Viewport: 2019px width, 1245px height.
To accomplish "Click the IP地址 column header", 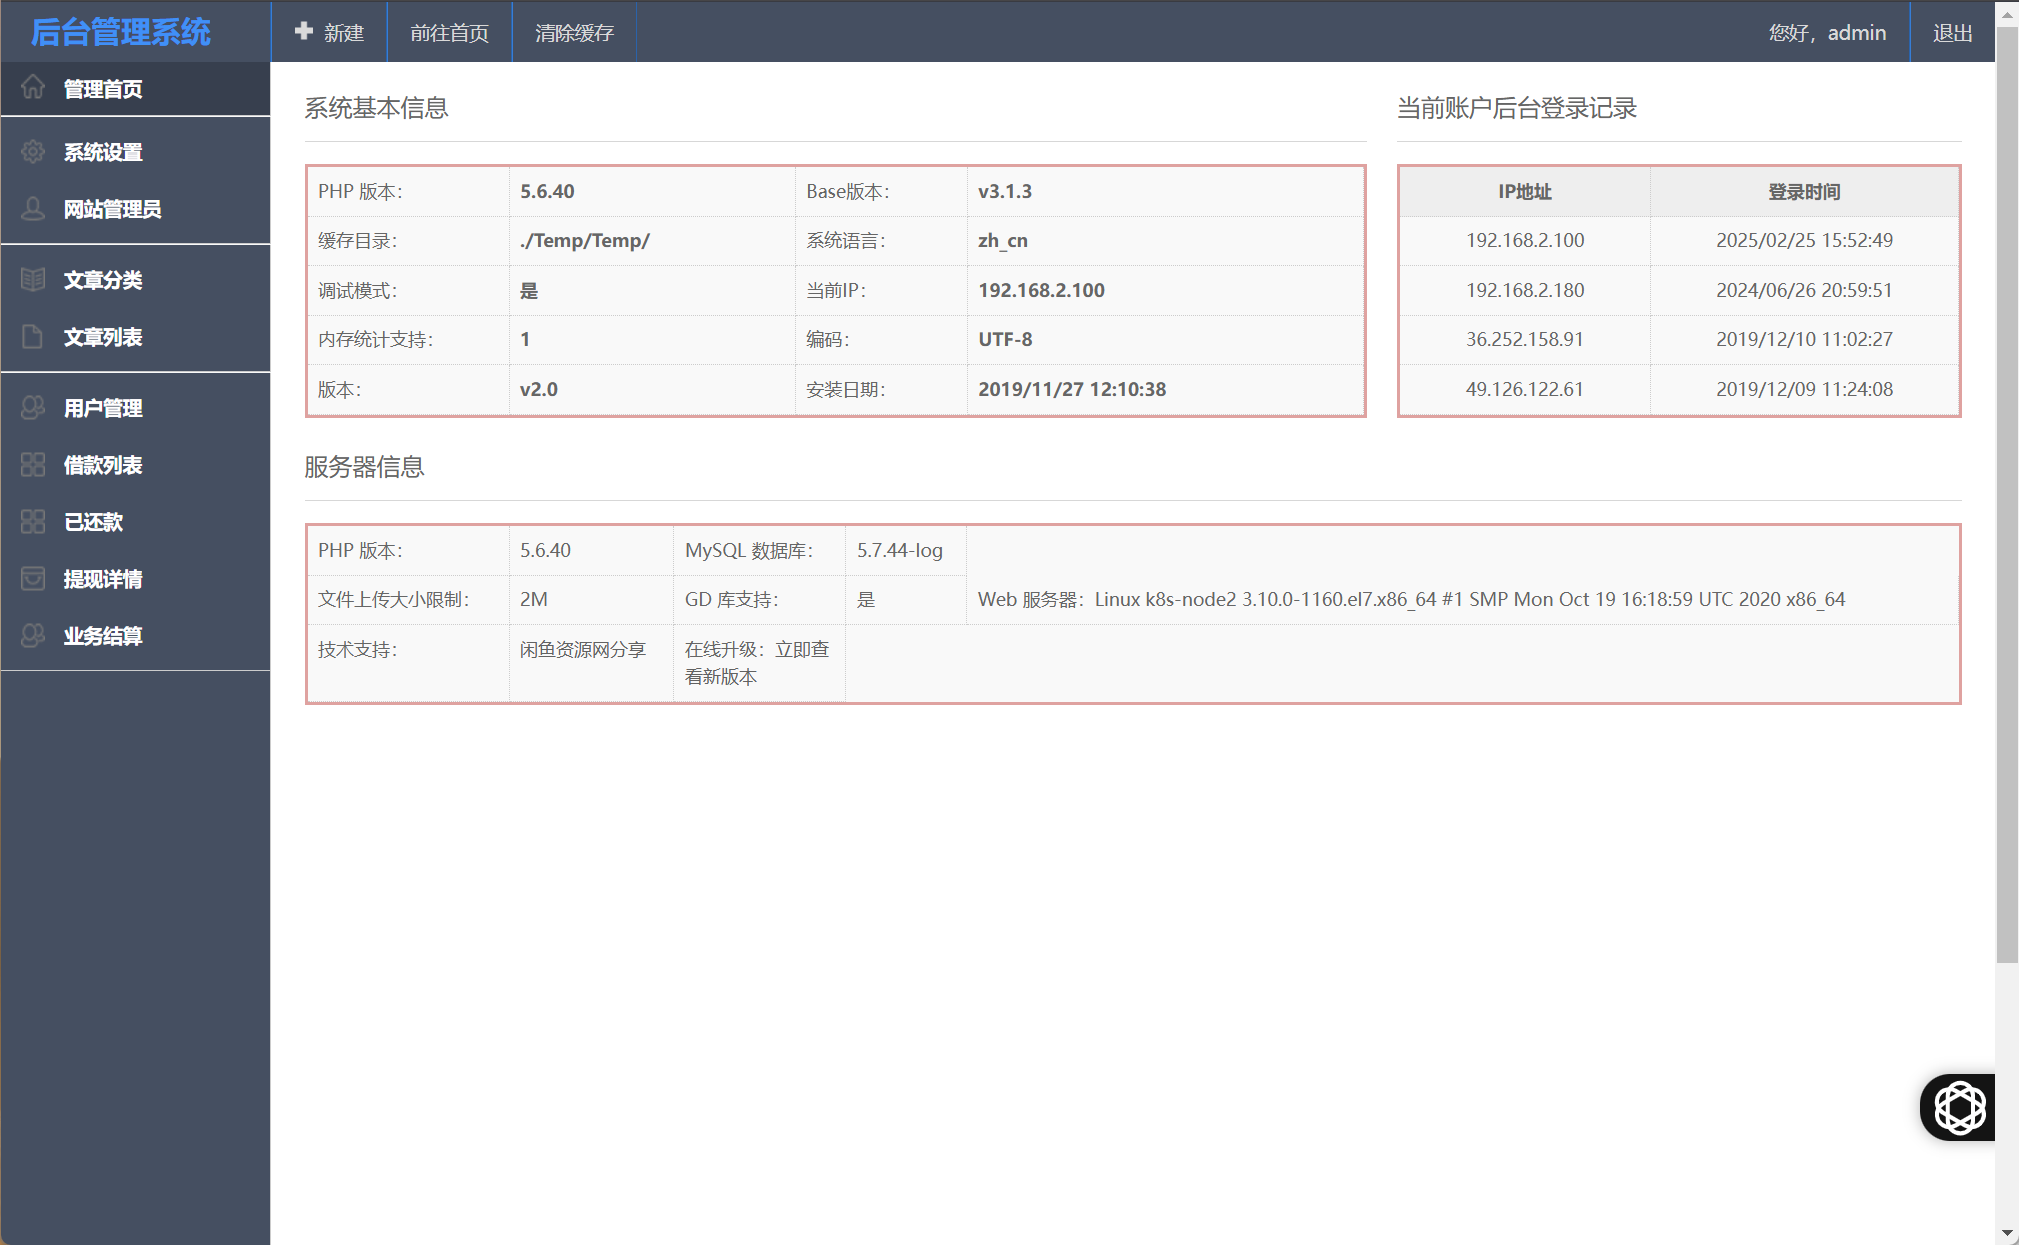I will coord(1525,191).
